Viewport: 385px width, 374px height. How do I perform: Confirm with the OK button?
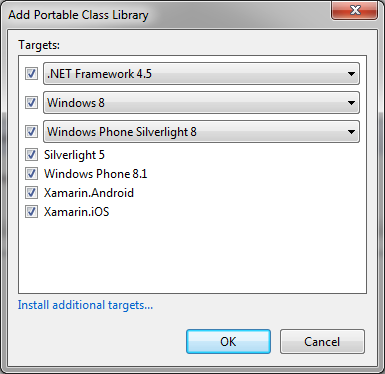(x=228, y=342)
